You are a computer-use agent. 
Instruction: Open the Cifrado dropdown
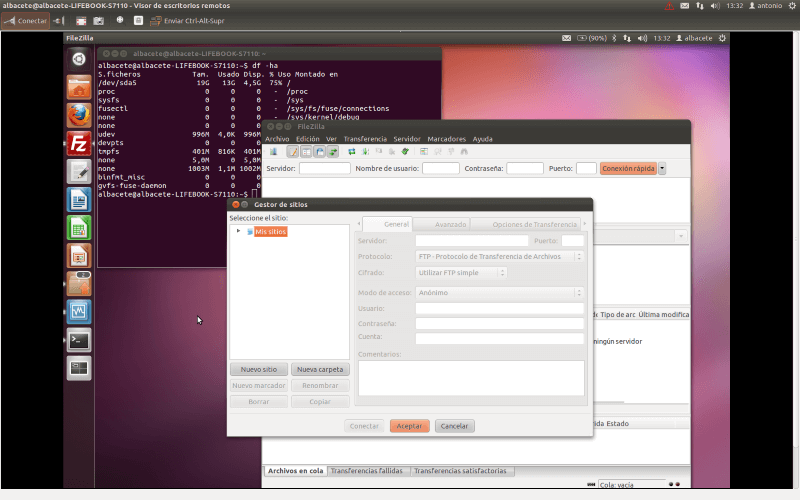click(461, 272)
